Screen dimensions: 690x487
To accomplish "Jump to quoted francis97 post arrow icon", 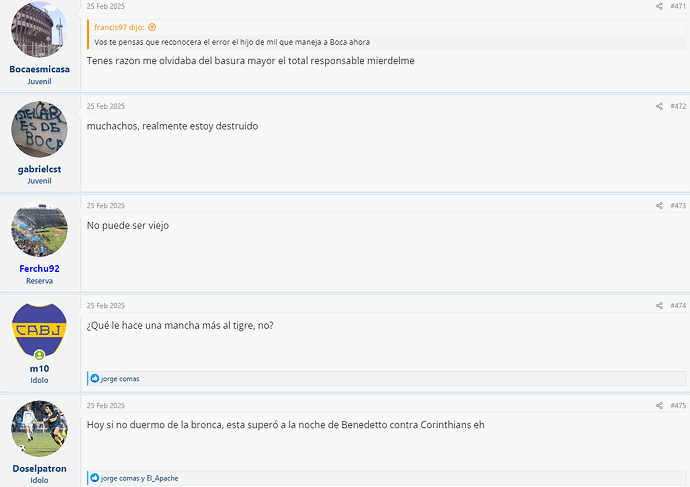I will click(x=152, y=27).
